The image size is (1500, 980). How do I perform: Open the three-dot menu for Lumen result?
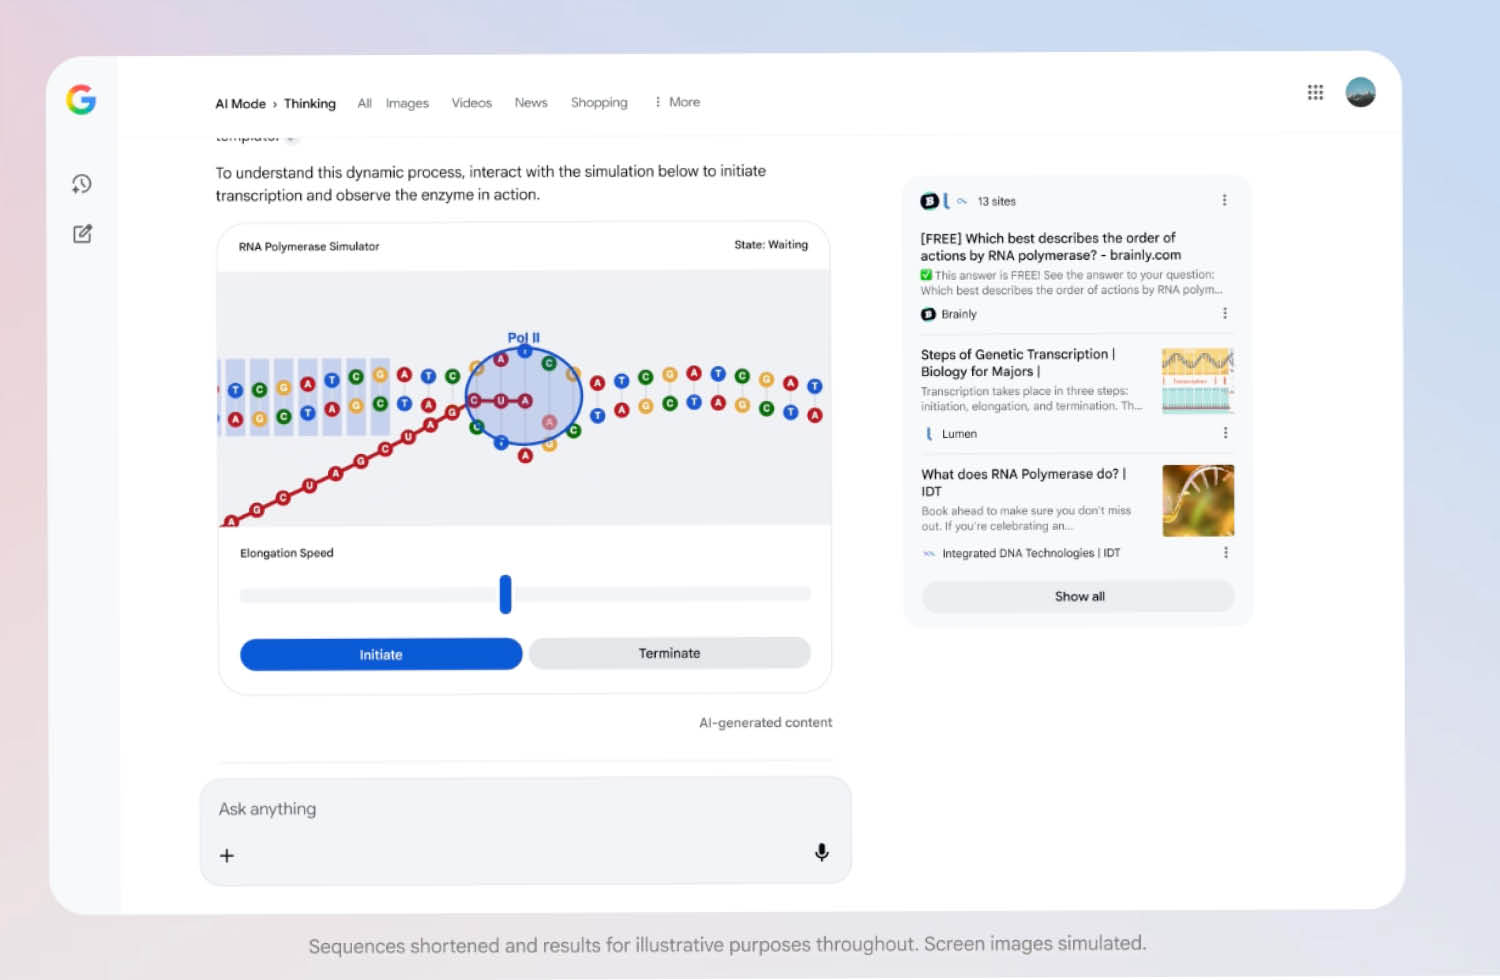1225,433
